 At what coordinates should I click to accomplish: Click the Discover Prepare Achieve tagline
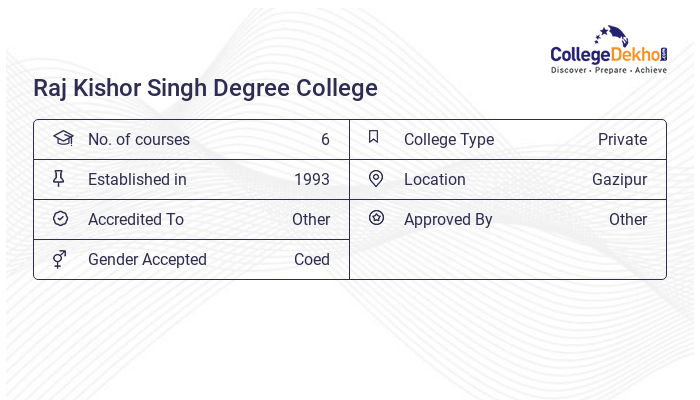tap(608, 71)
